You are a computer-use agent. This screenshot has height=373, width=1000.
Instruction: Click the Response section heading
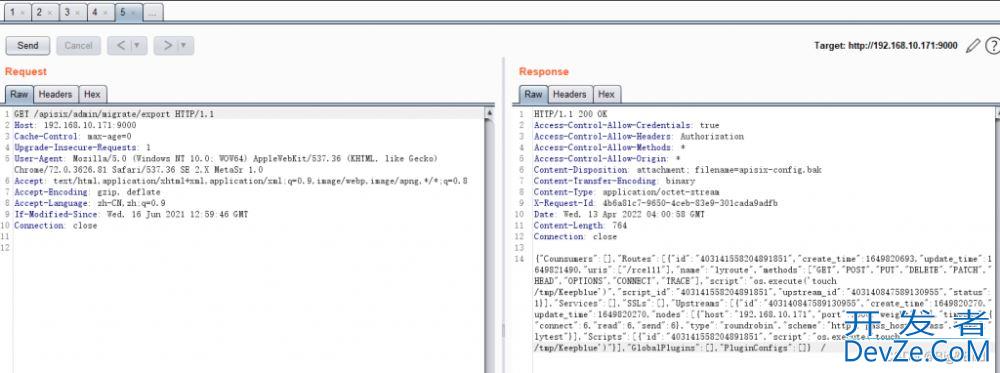(x=543, y=71)
